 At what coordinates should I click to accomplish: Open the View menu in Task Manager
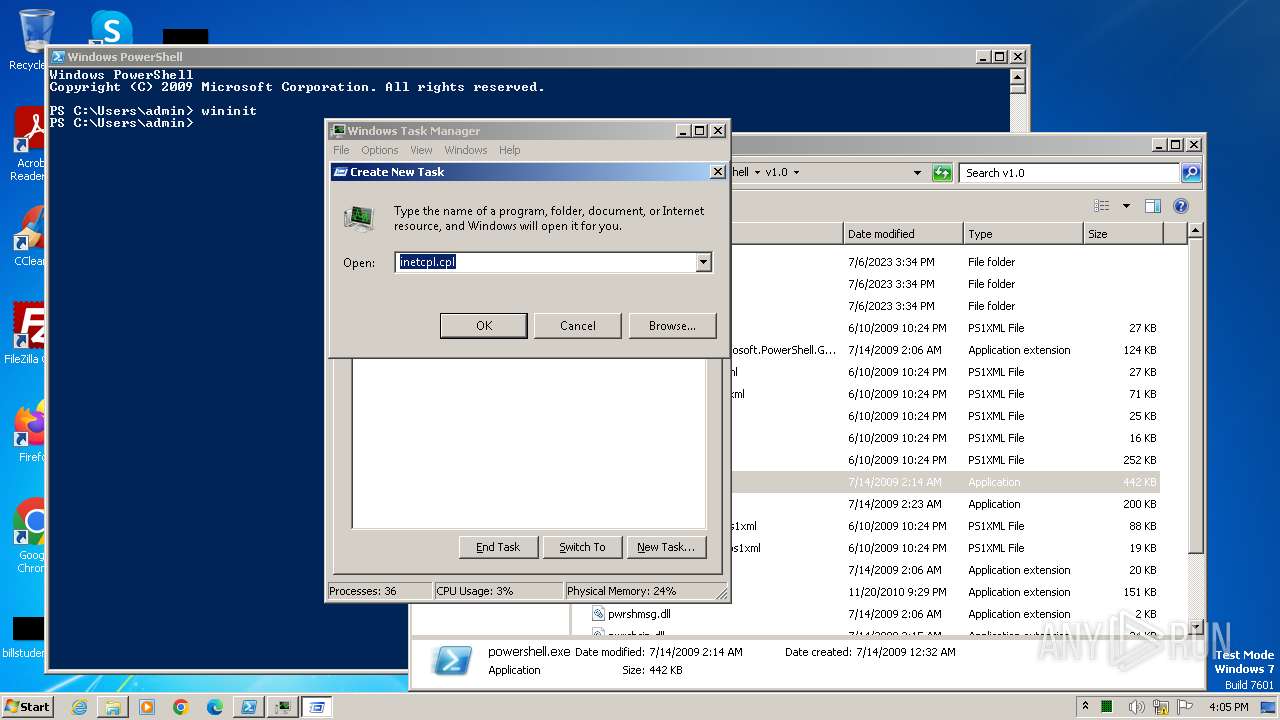coord(421,150)
